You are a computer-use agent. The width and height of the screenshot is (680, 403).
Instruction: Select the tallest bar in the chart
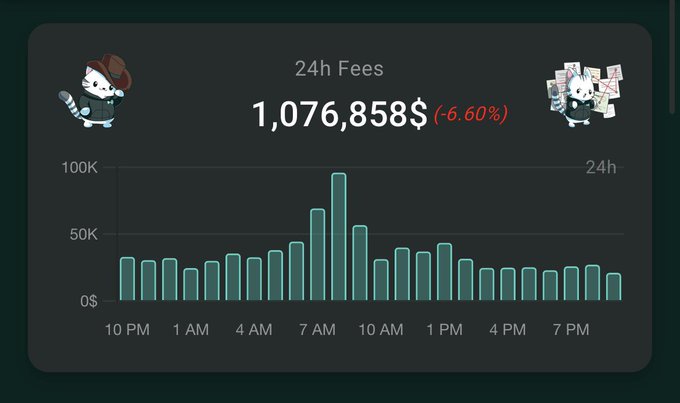click(x=339, y=236)
